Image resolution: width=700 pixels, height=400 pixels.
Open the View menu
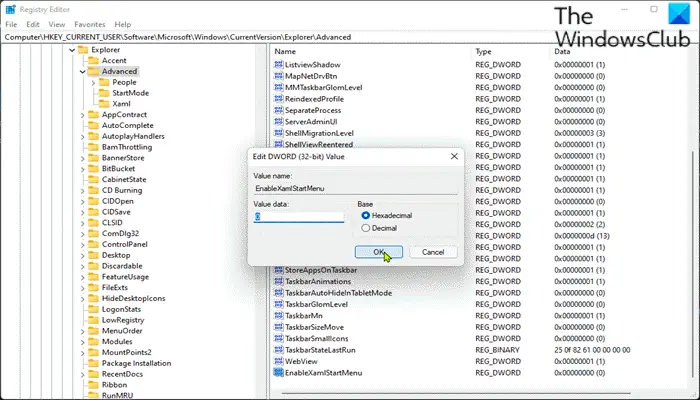pos(57,25)
